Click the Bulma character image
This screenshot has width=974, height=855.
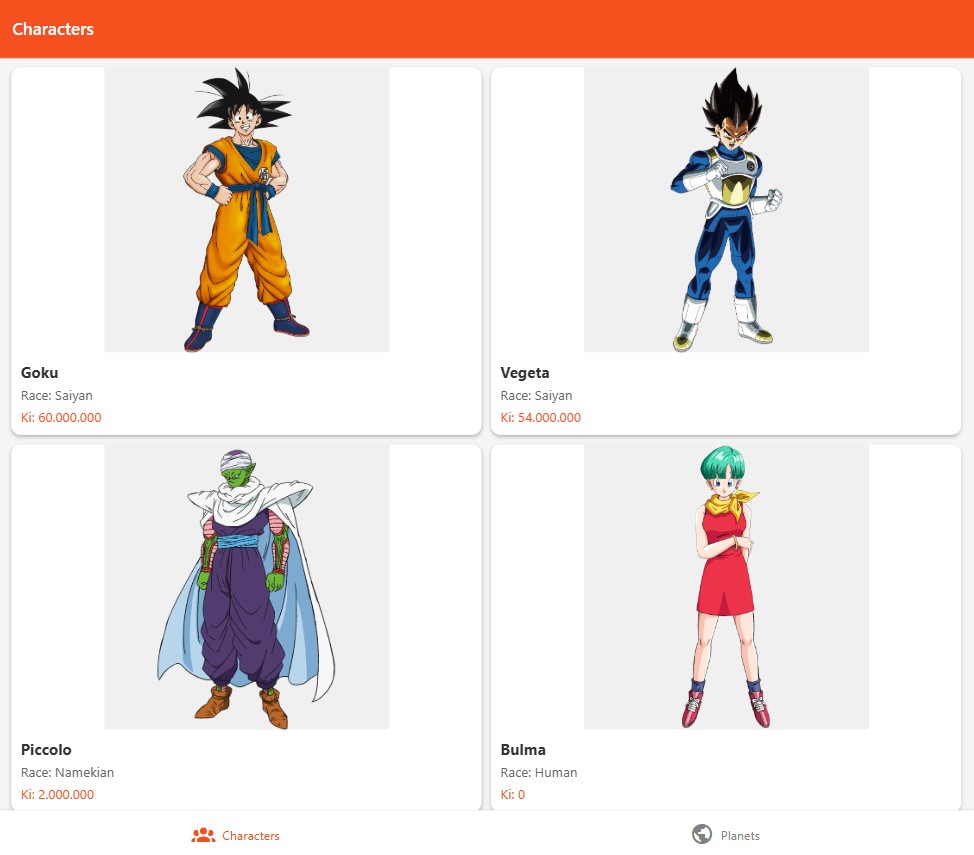click(x=726, y=587)
